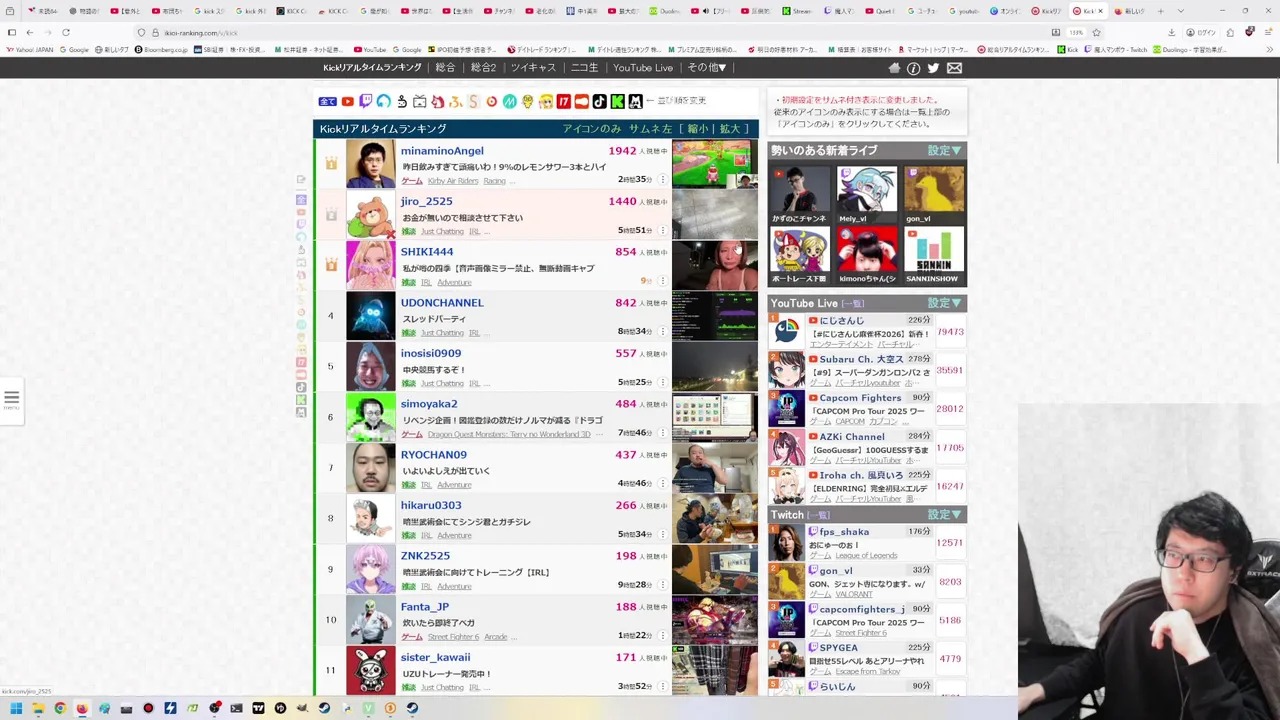Open TradingView icon in taskbar
Viewport: 1280px width, 720px height.
click(258, 708)
